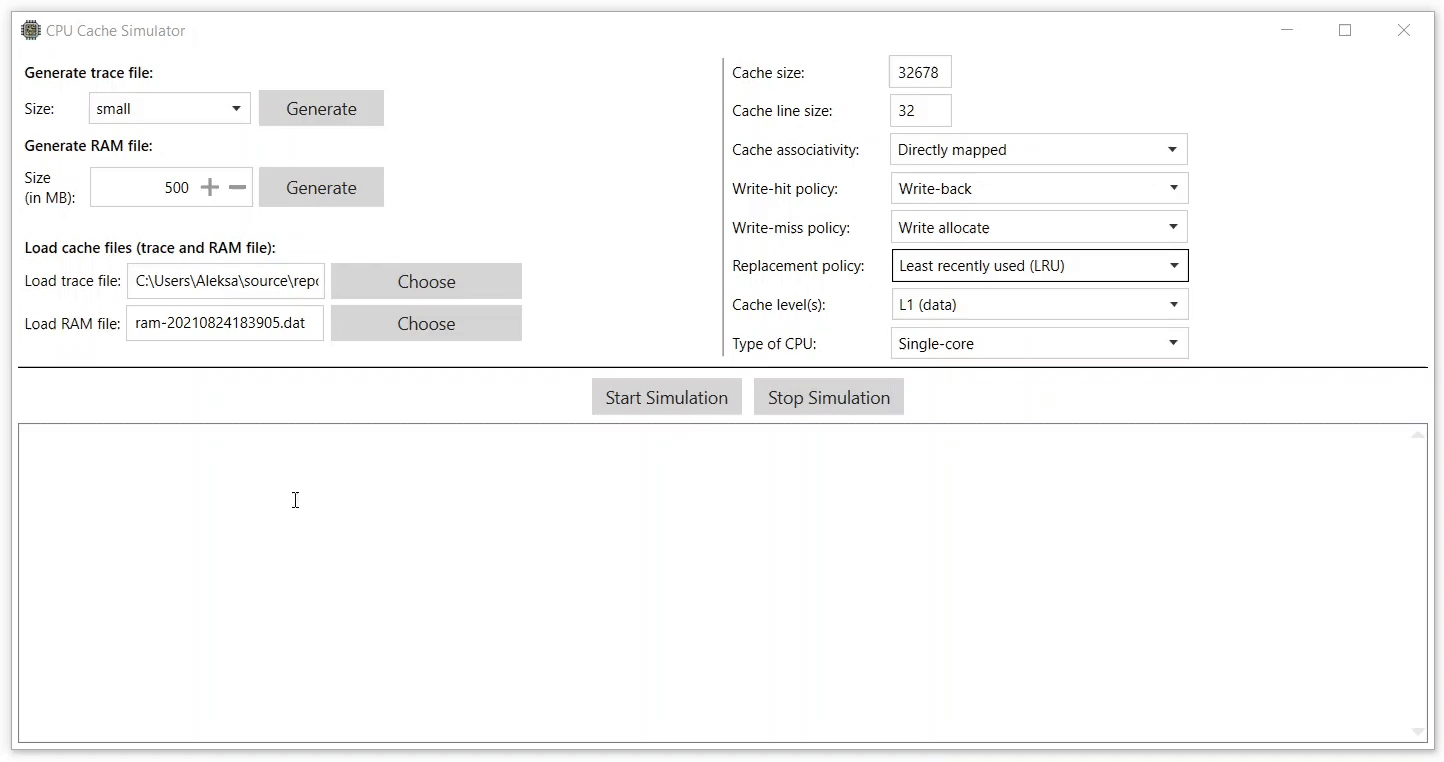
Task: Expand the Replacement policy dropdown
Action: point(1039,265)
